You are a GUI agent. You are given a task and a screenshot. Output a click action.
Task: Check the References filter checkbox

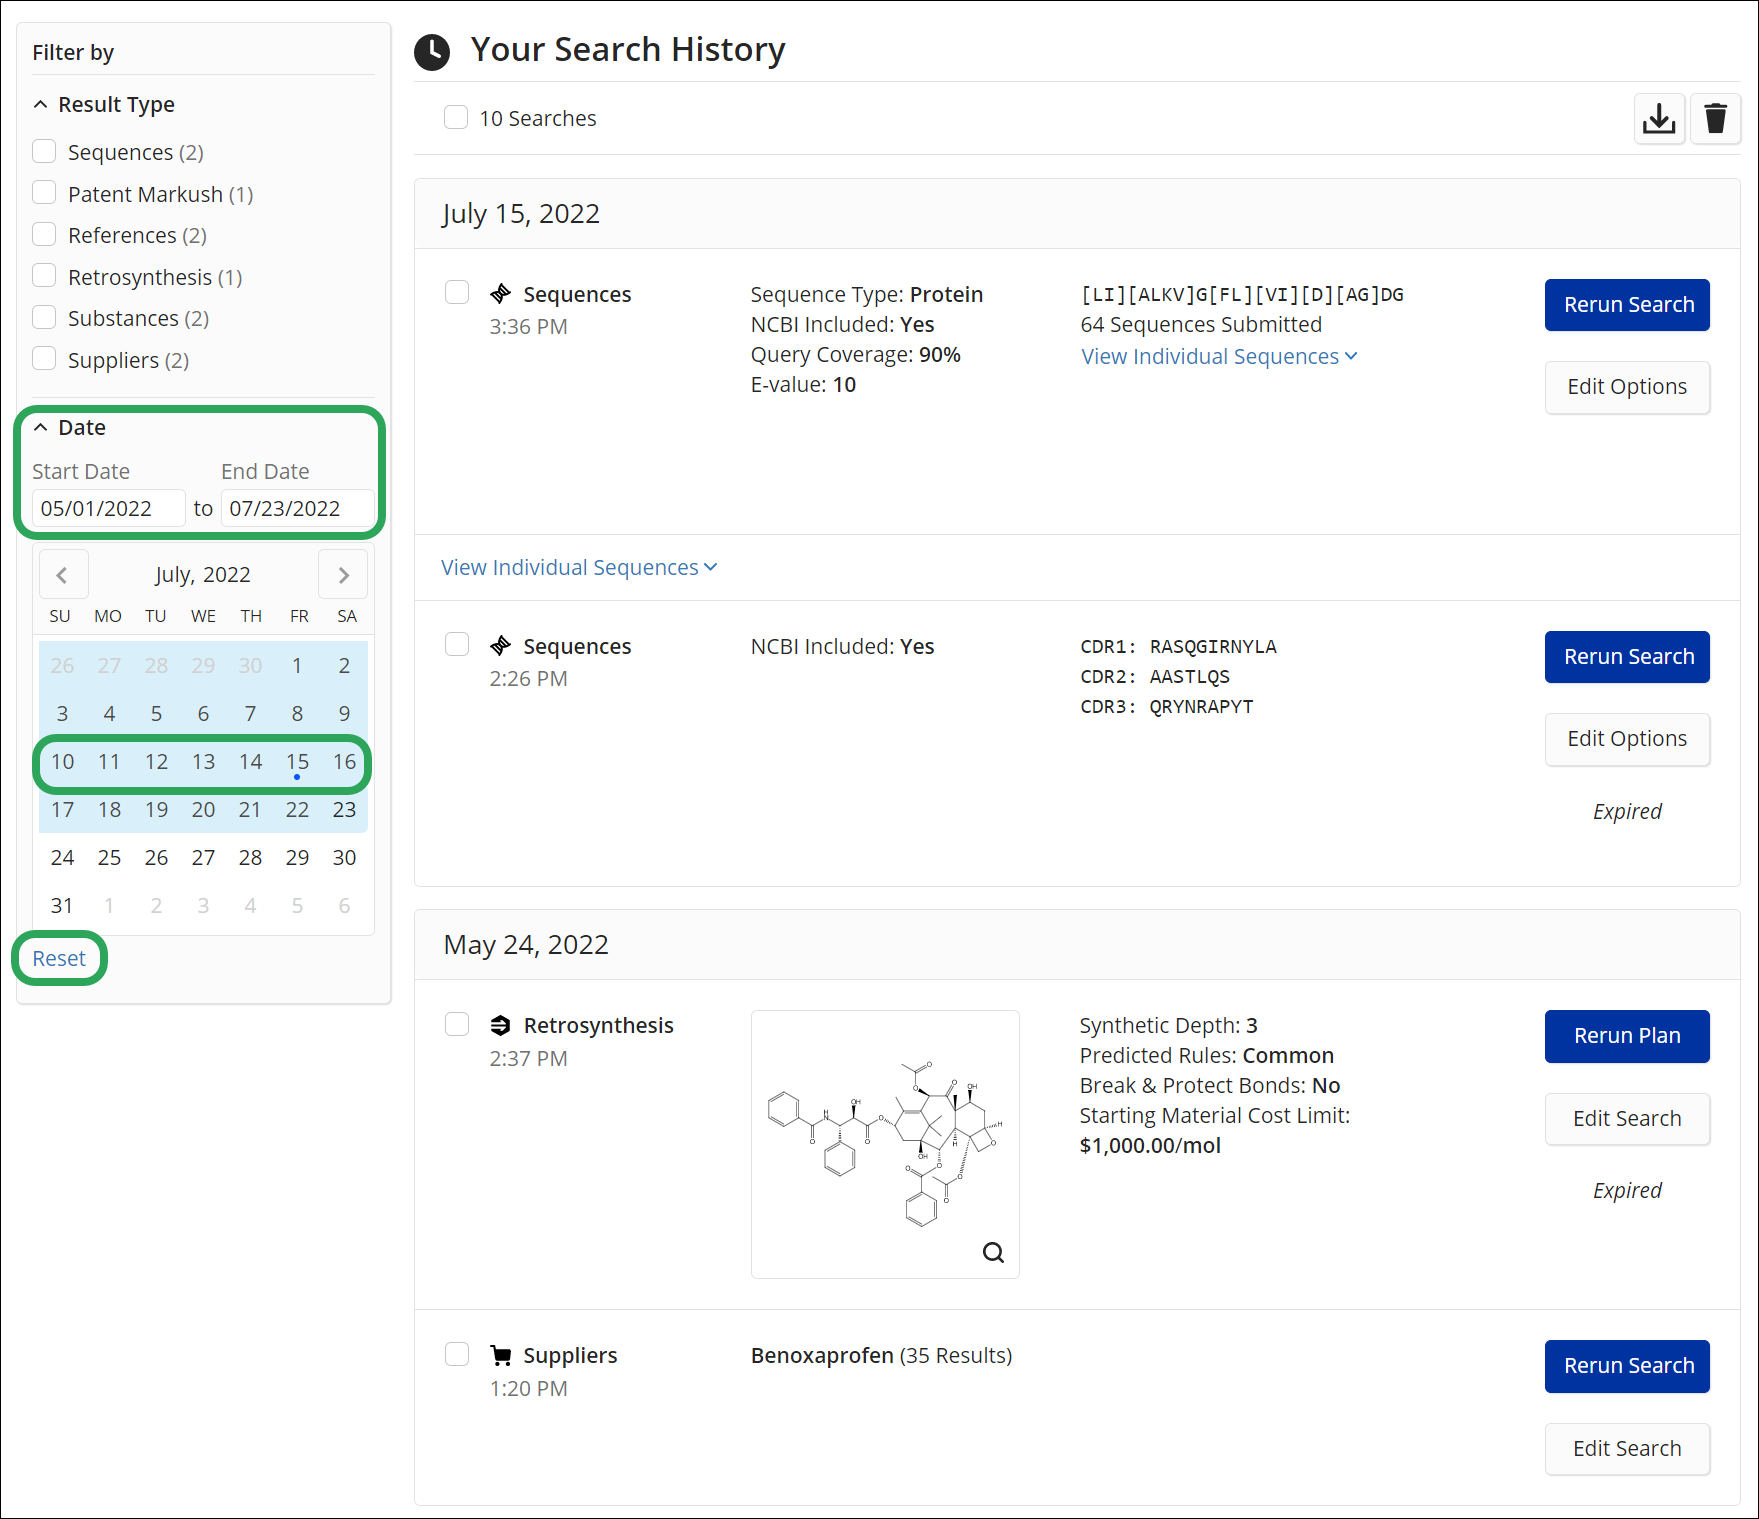(x=44, y=234)
